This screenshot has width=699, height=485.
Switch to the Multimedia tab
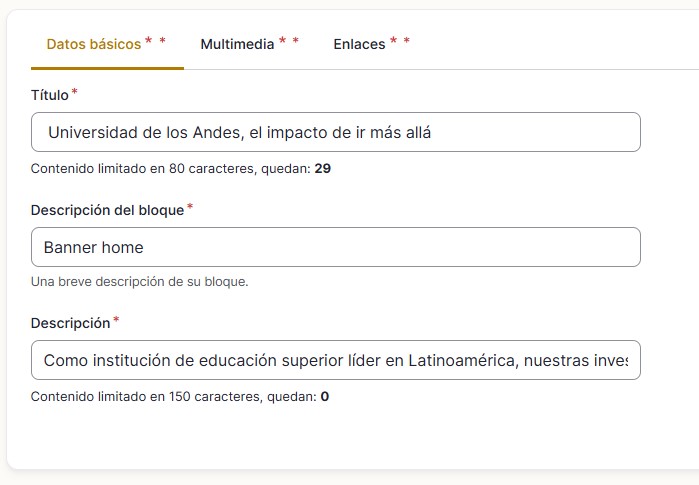237,44
